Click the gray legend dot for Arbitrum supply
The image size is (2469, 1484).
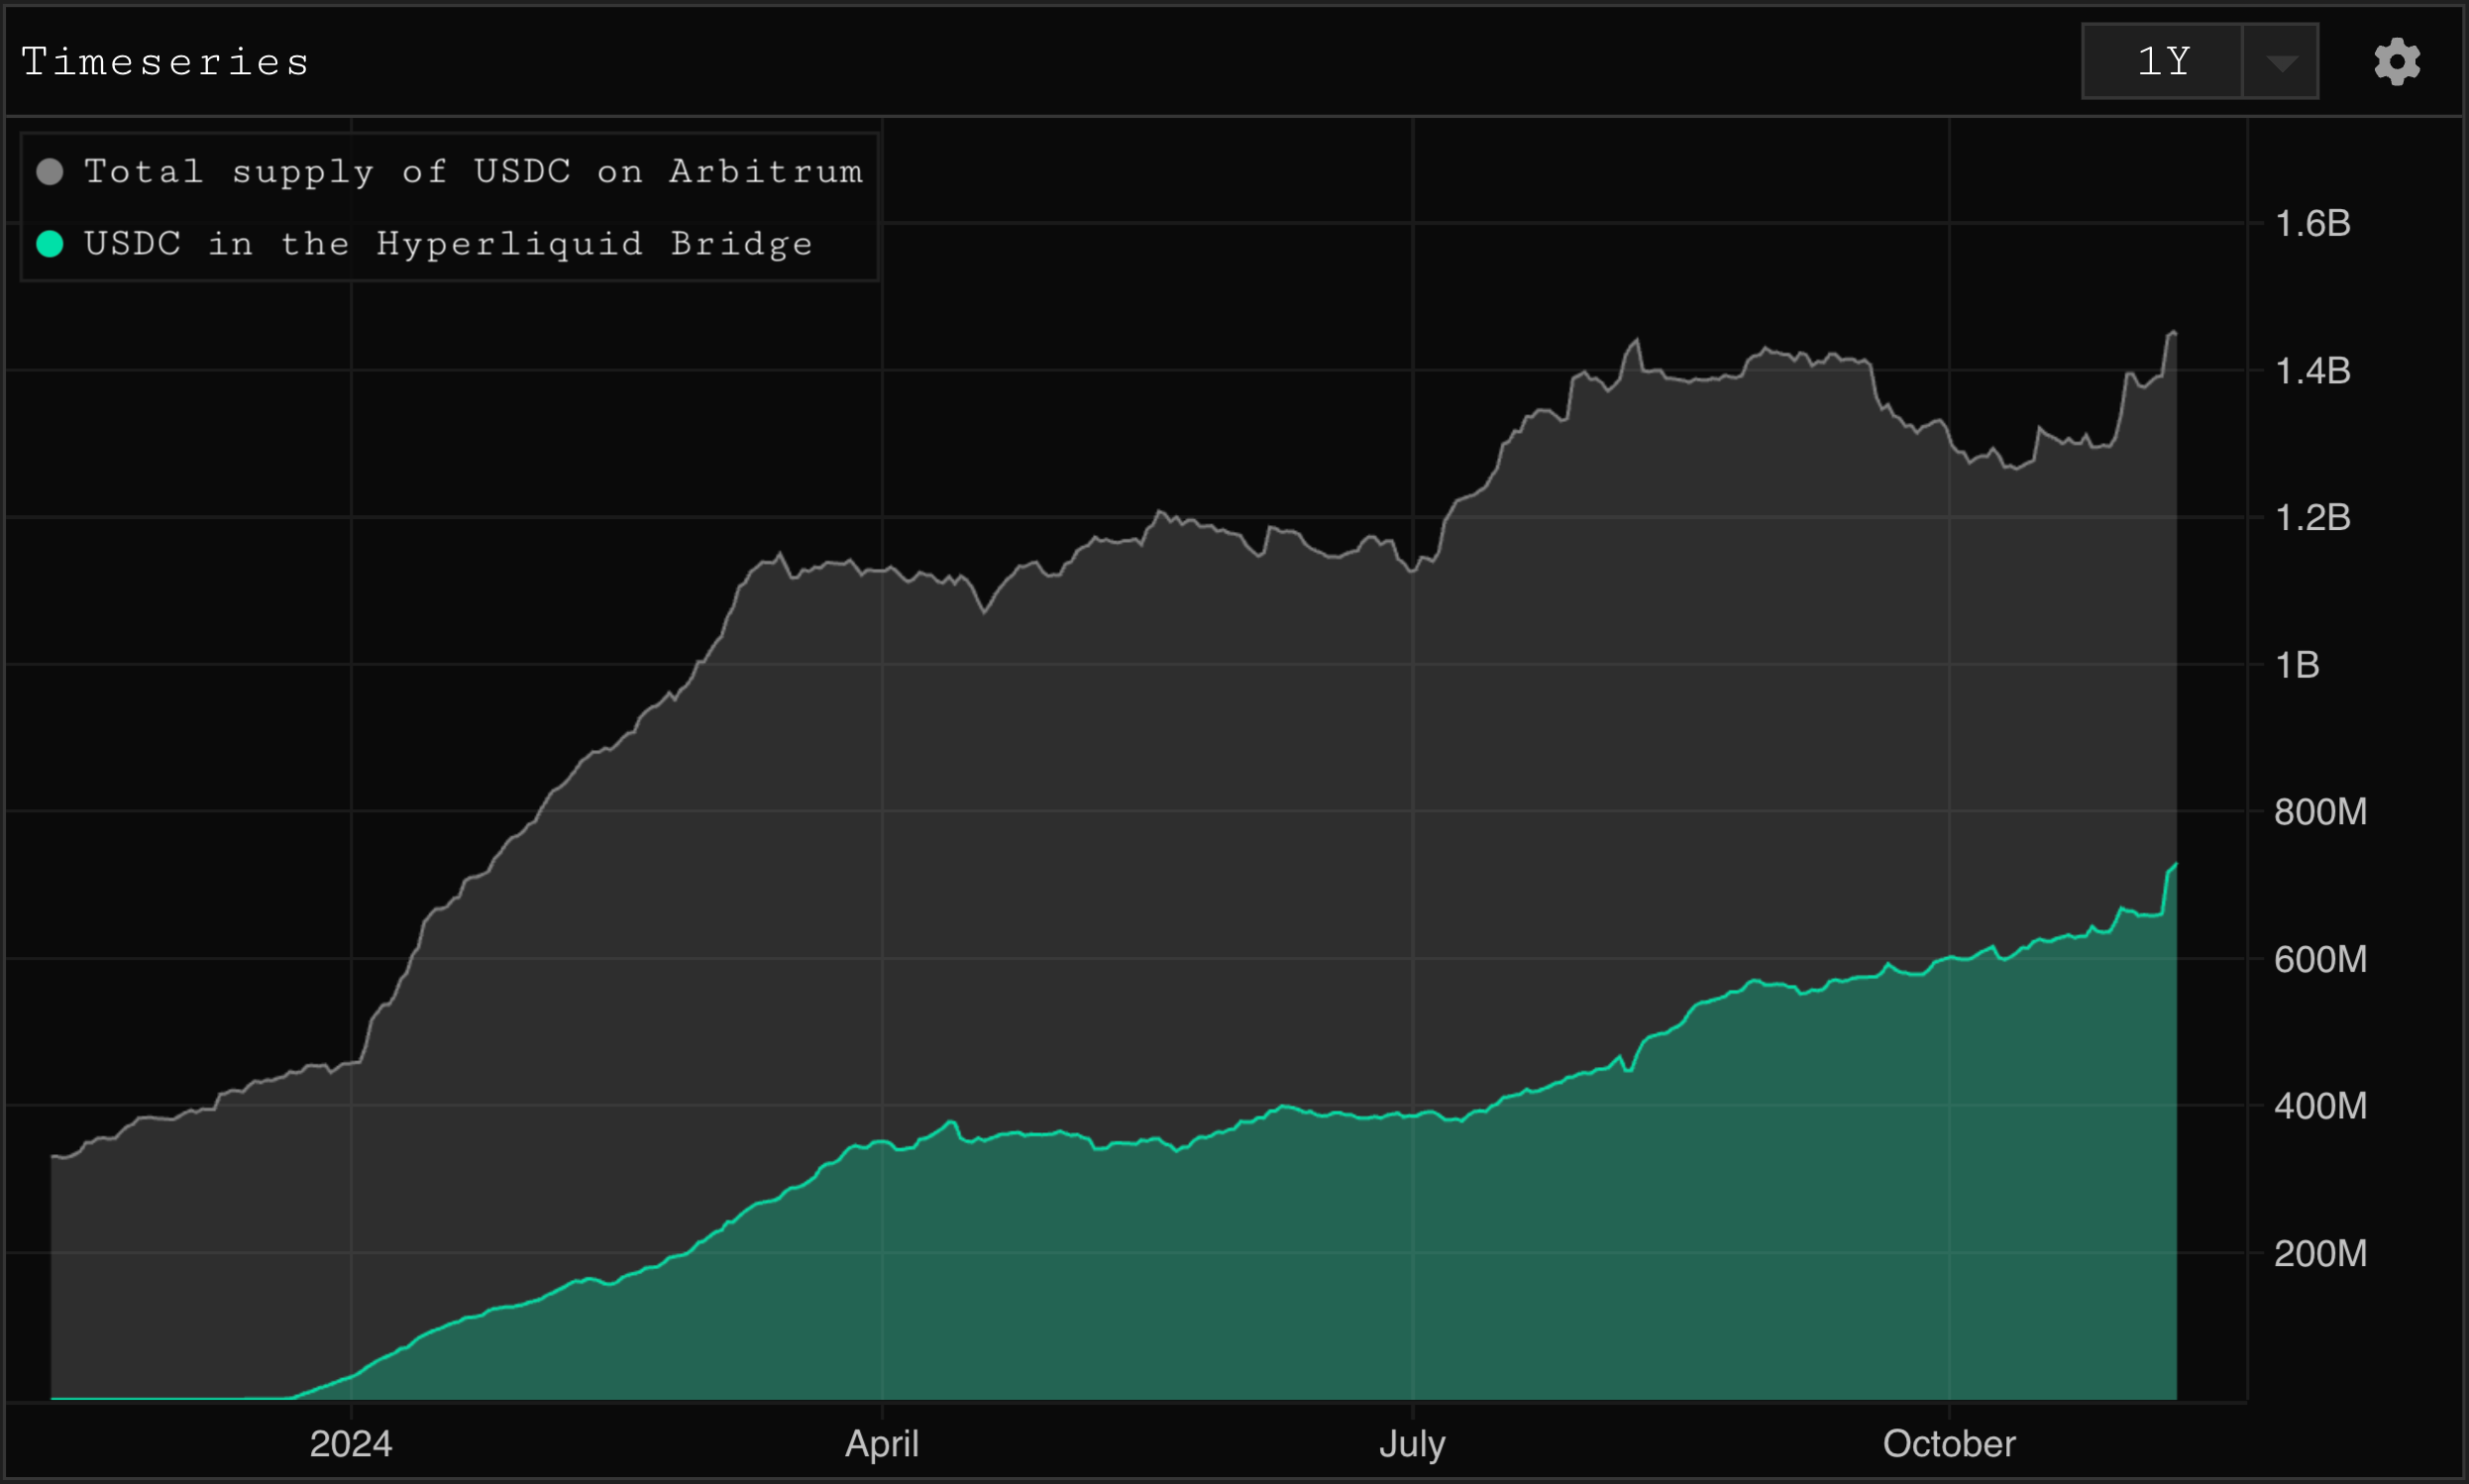coord(50,171)
